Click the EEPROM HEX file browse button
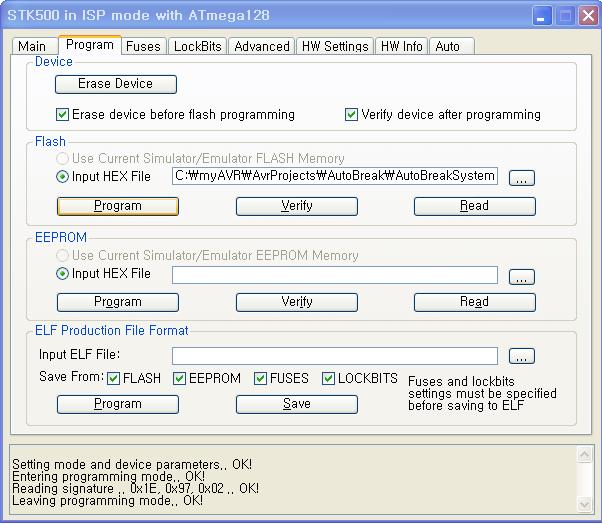This screenshot has height=525, width=602. point(522,277)
